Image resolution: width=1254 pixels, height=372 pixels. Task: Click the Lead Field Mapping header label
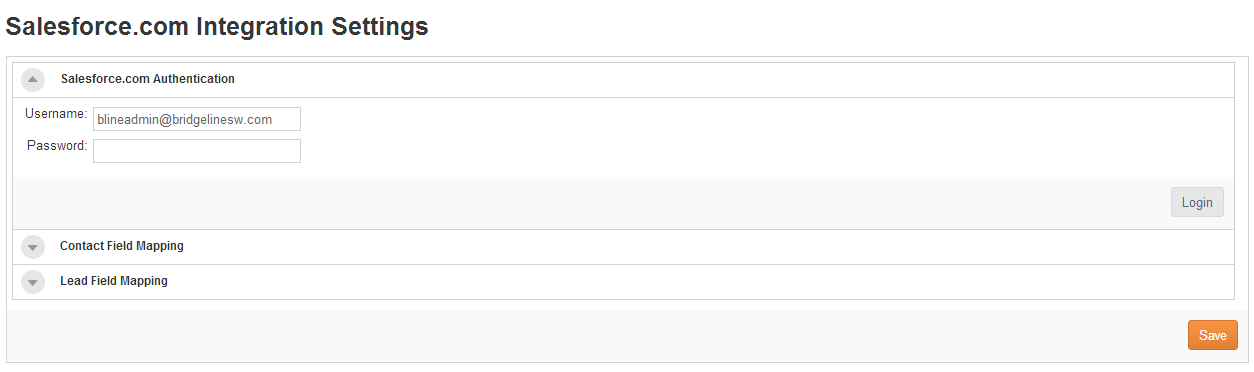point(114,281)
